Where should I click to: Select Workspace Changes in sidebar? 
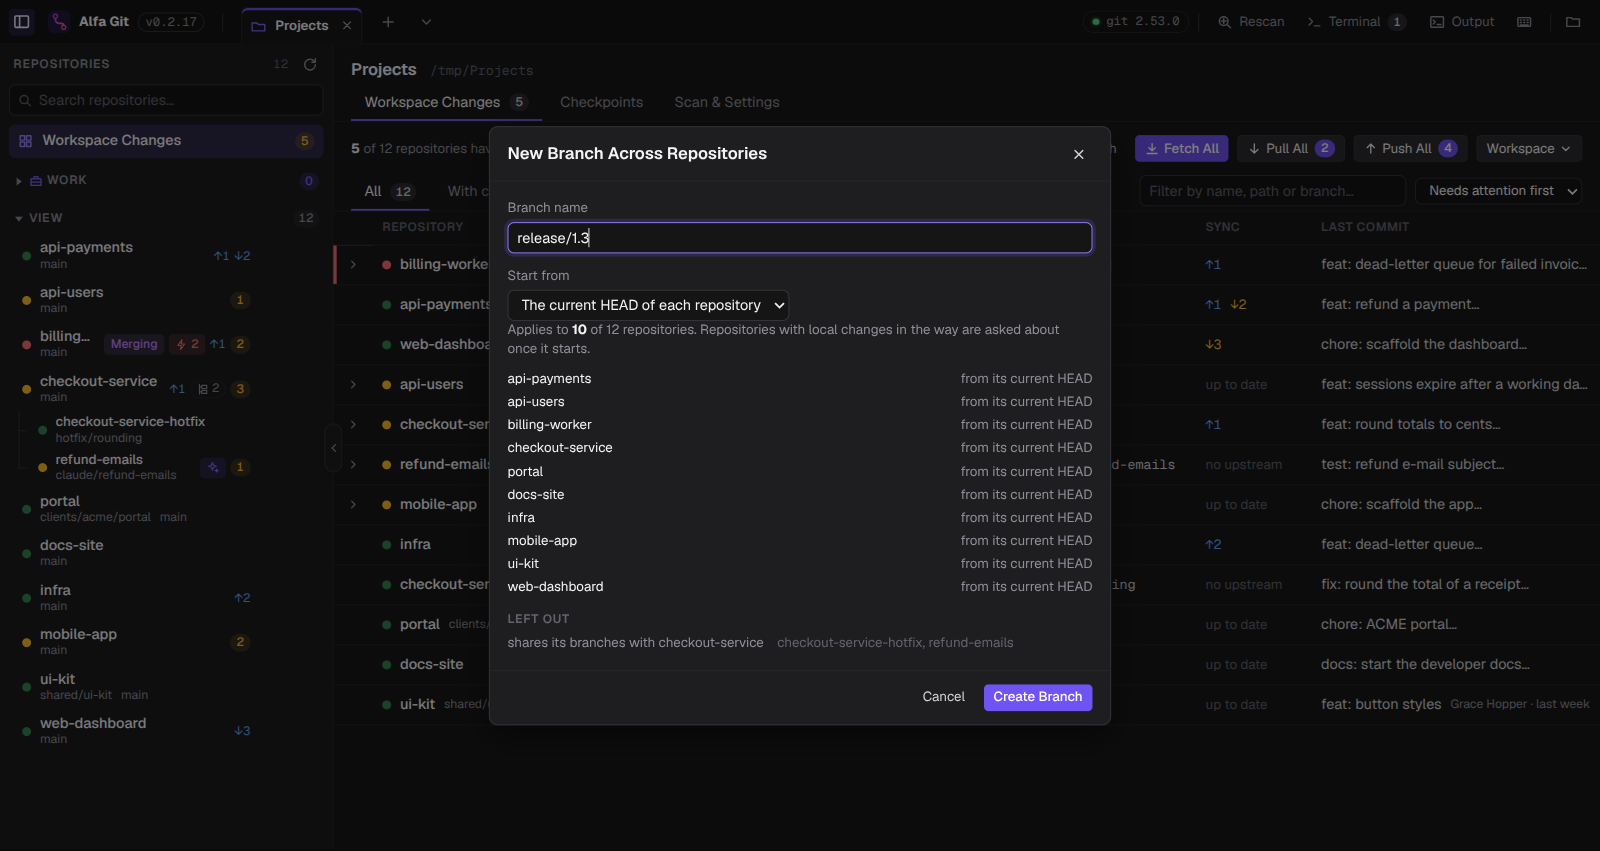click(x=166, y=141)
